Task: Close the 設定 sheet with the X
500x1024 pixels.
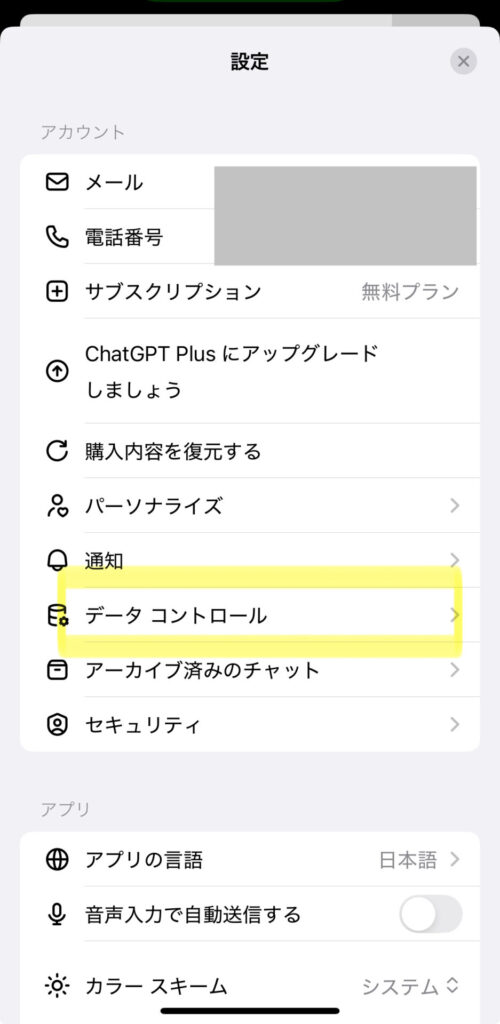Action: click(463, 61)
